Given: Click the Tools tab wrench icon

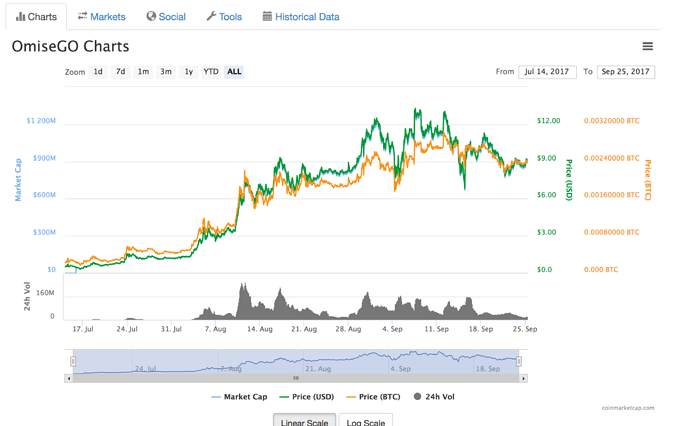Looking at the screenshot, I should (211, 16).
